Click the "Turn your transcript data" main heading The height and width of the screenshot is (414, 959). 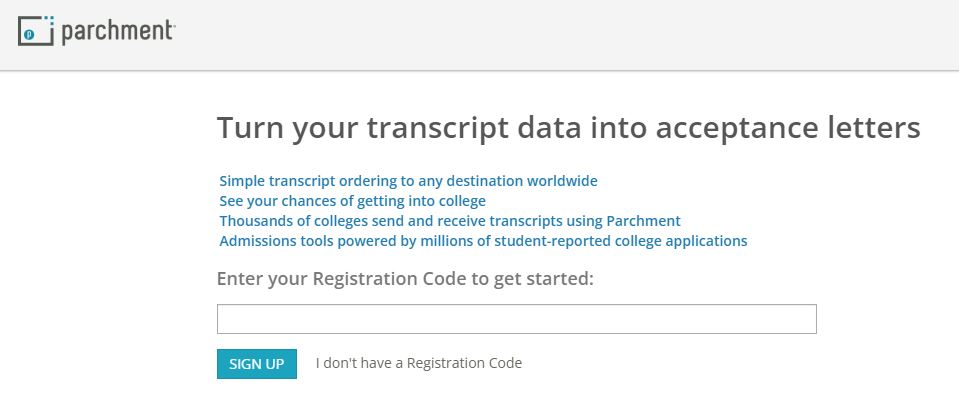(568, 129)
